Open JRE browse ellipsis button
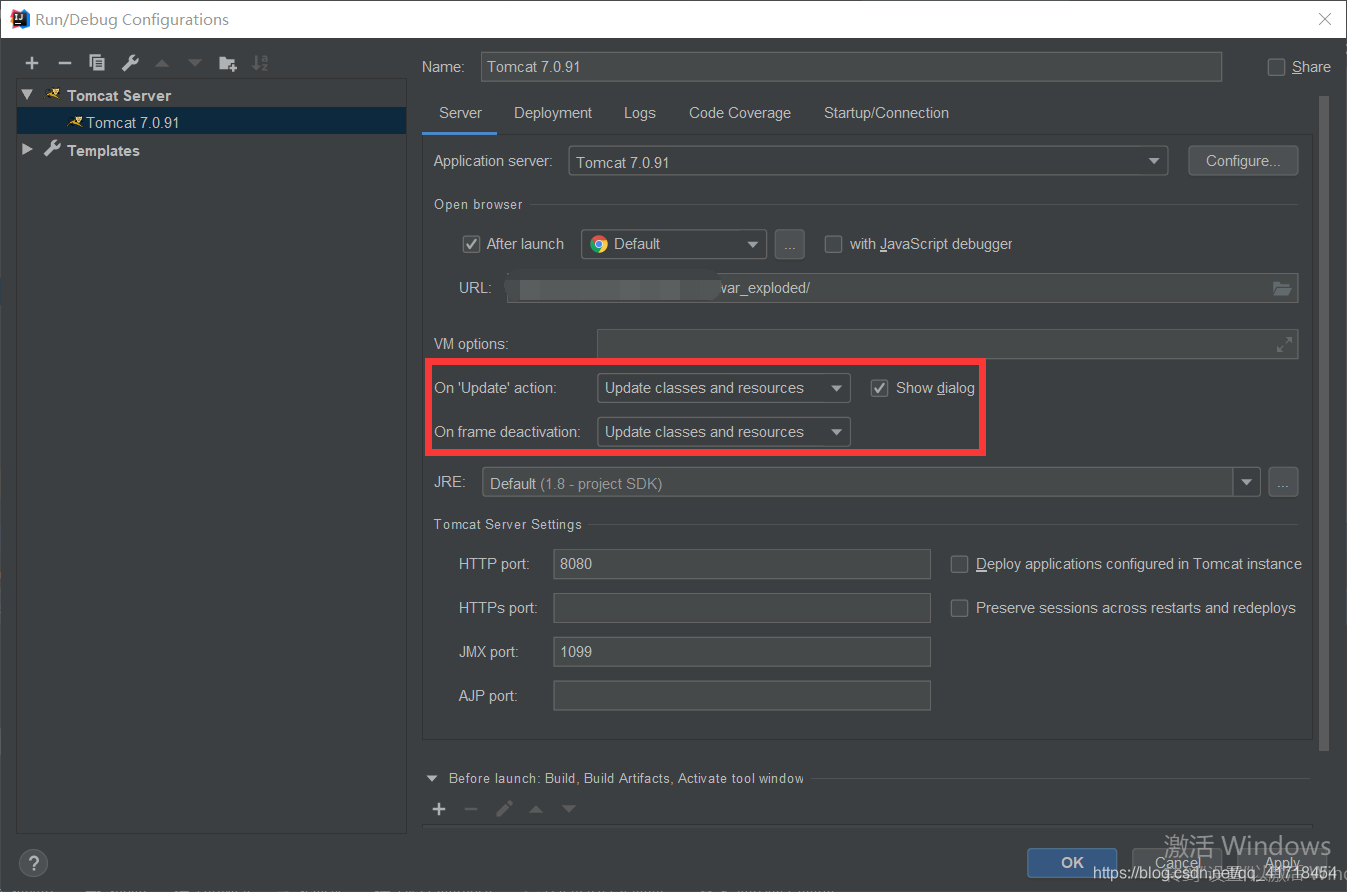The width and height of the screenshot is (1347, 892). tap(1283, 483)
